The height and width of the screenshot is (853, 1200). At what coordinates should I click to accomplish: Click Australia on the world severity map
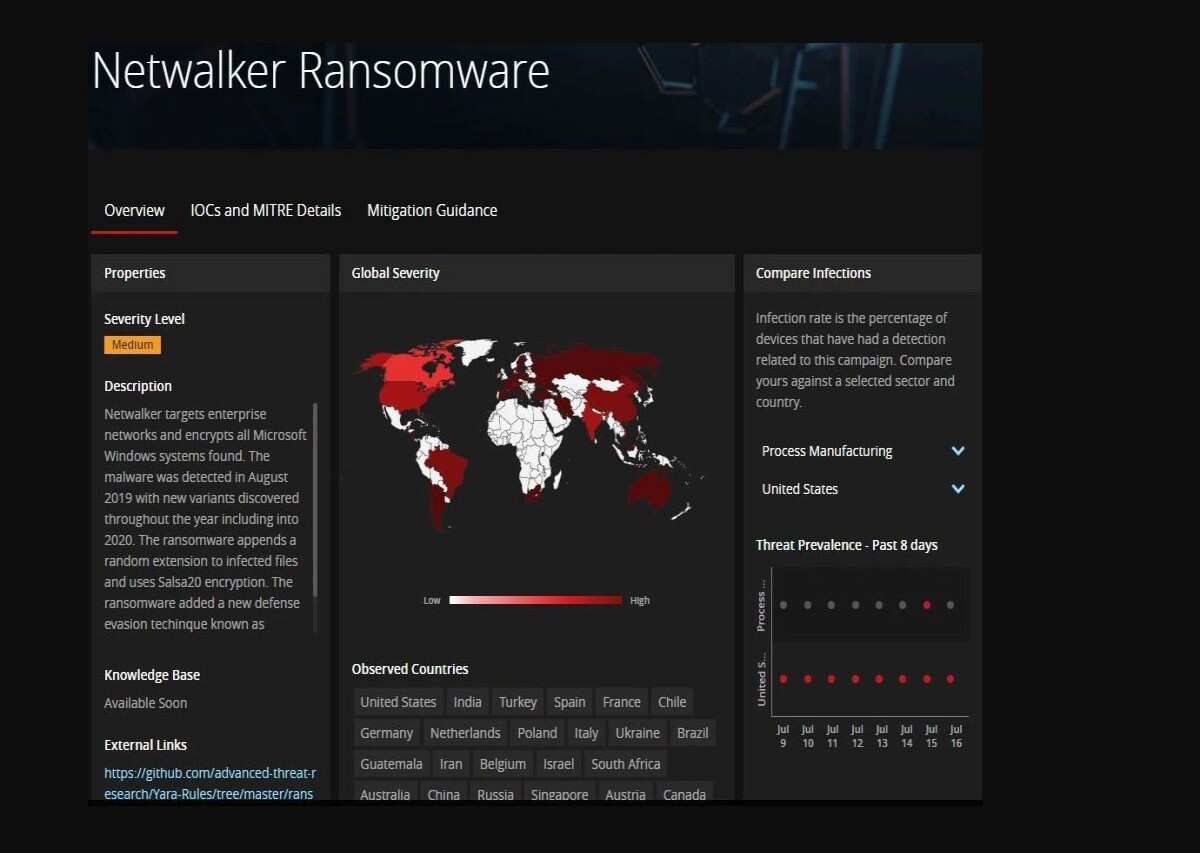(651, 489)
